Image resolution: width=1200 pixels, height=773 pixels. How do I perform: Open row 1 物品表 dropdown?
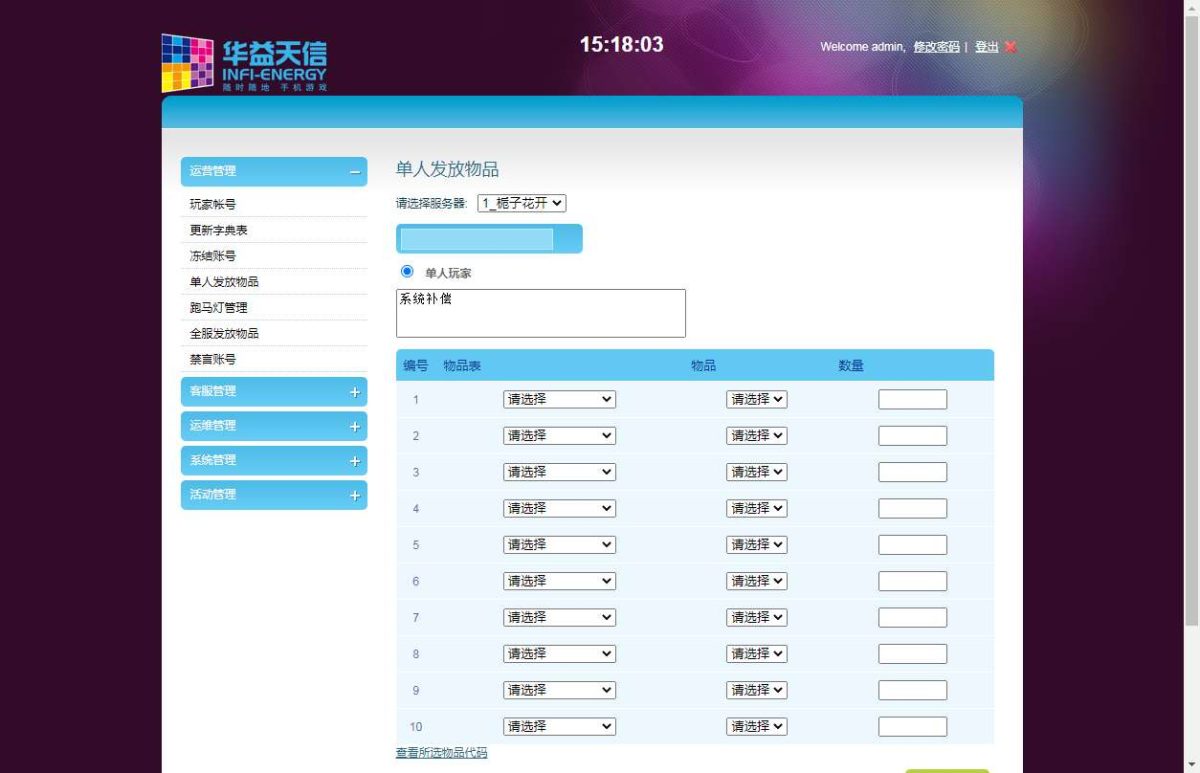click(559, 399)
